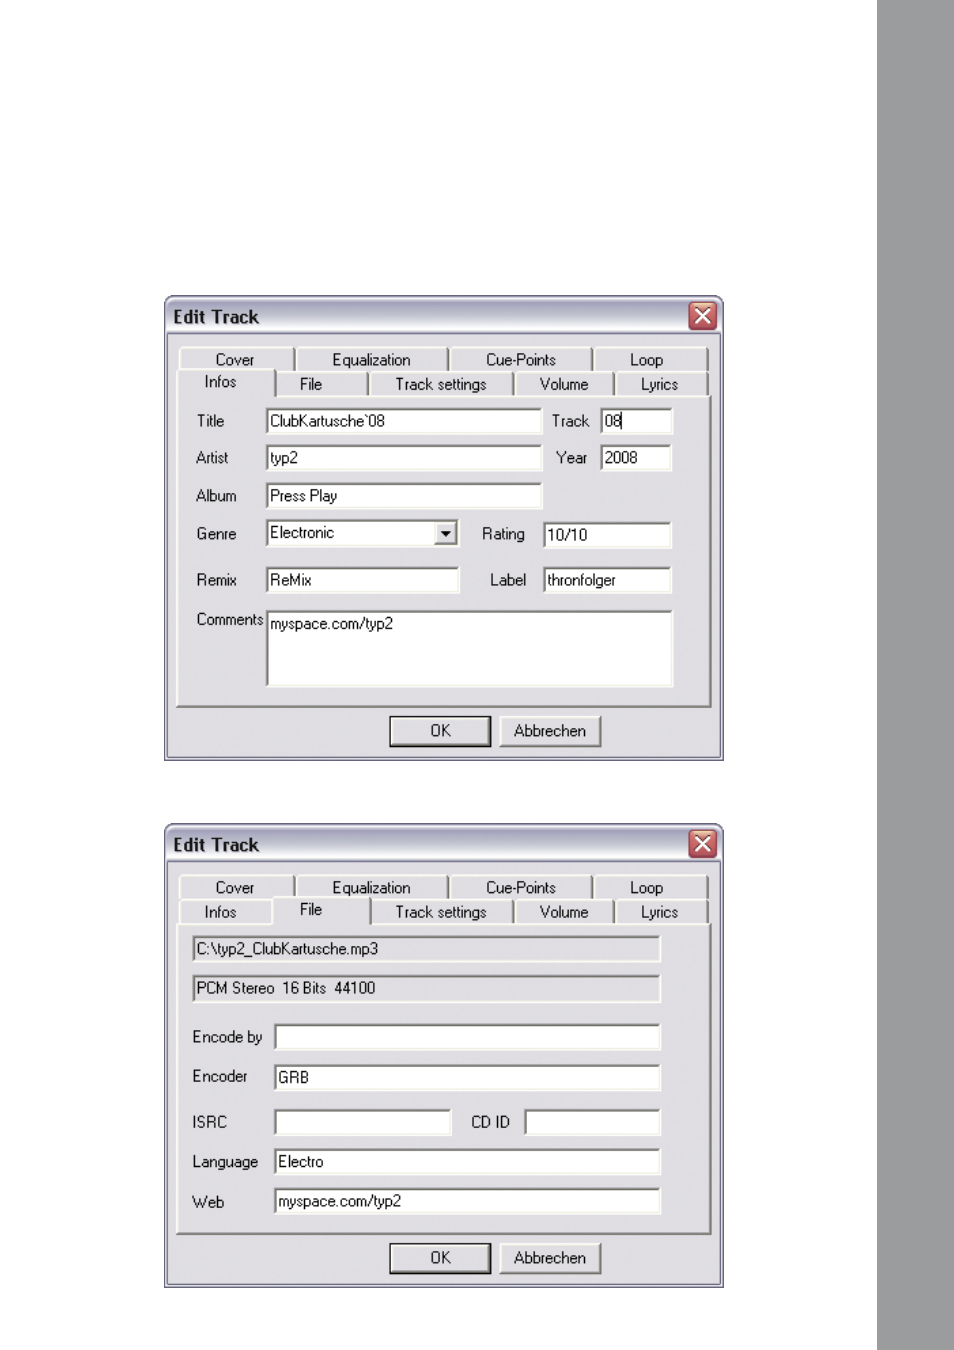Open the Lyrics tab in lower dialog

tap(660, 912)
